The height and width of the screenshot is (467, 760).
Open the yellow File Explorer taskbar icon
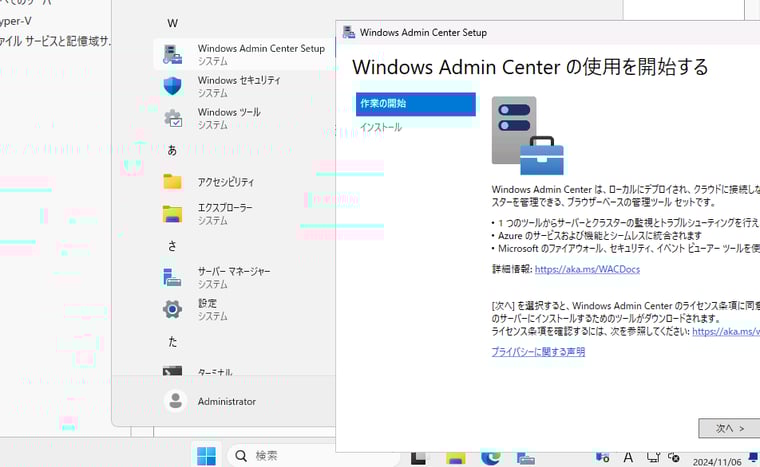(456, 458)
